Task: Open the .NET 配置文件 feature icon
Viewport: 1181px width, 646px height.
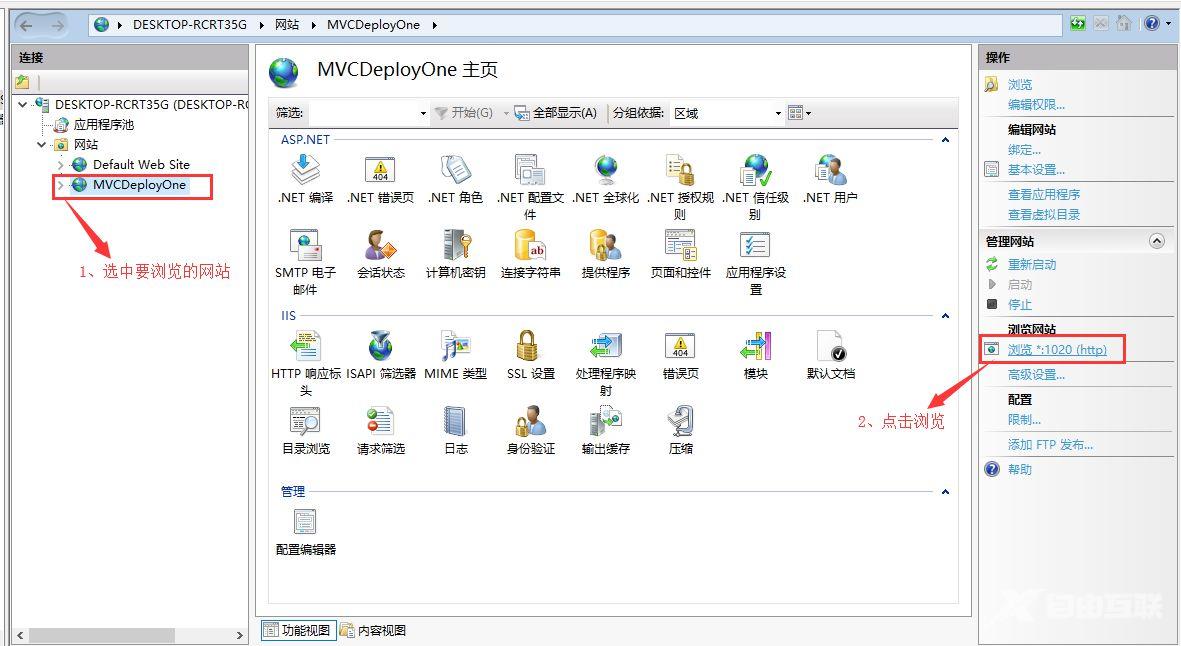Action: (x=530, y=170)
